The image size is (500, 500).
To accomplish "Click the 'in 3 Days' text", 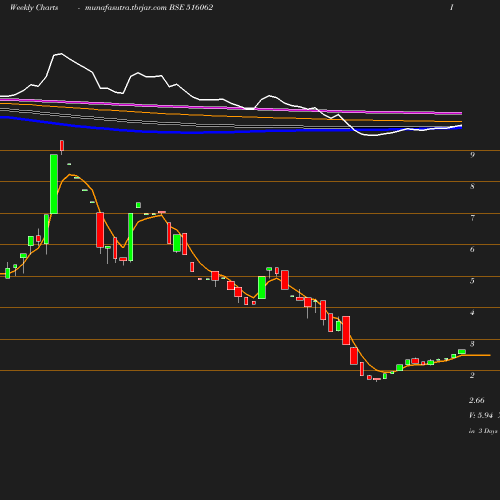I will [x=483, y=431].
